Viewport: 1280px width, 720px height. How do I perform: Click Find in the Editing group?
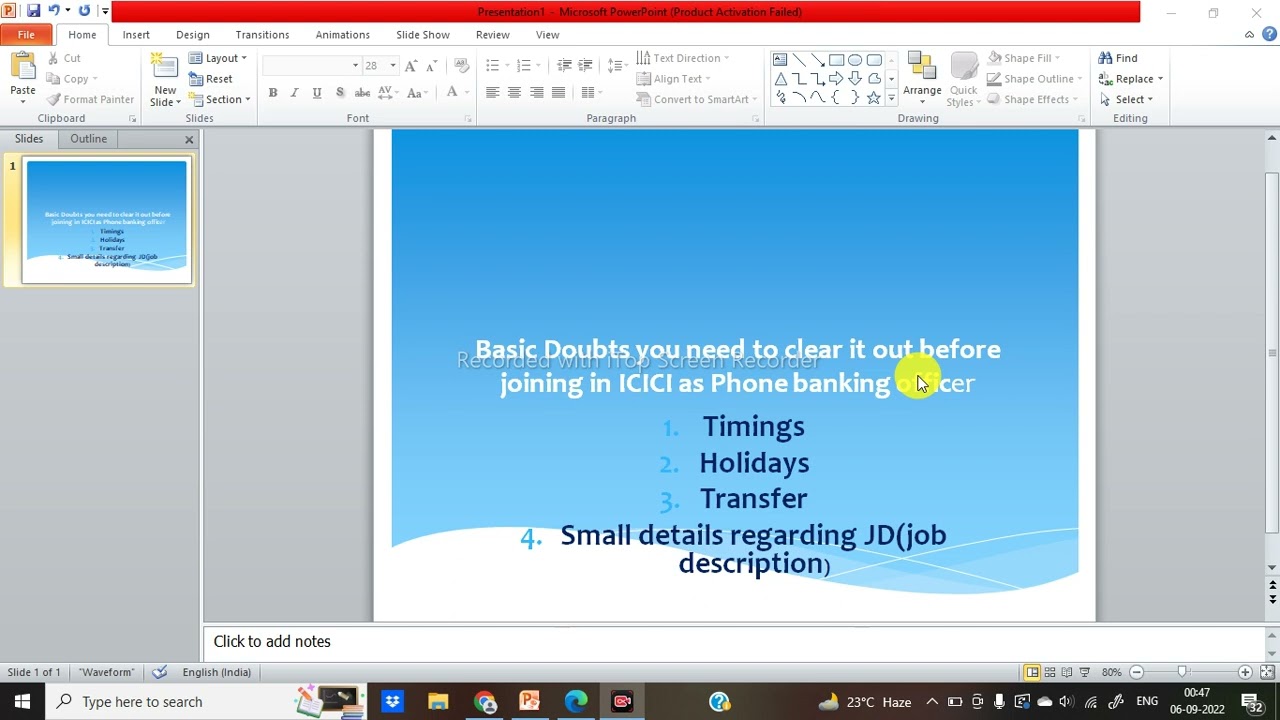(1118, 58)
